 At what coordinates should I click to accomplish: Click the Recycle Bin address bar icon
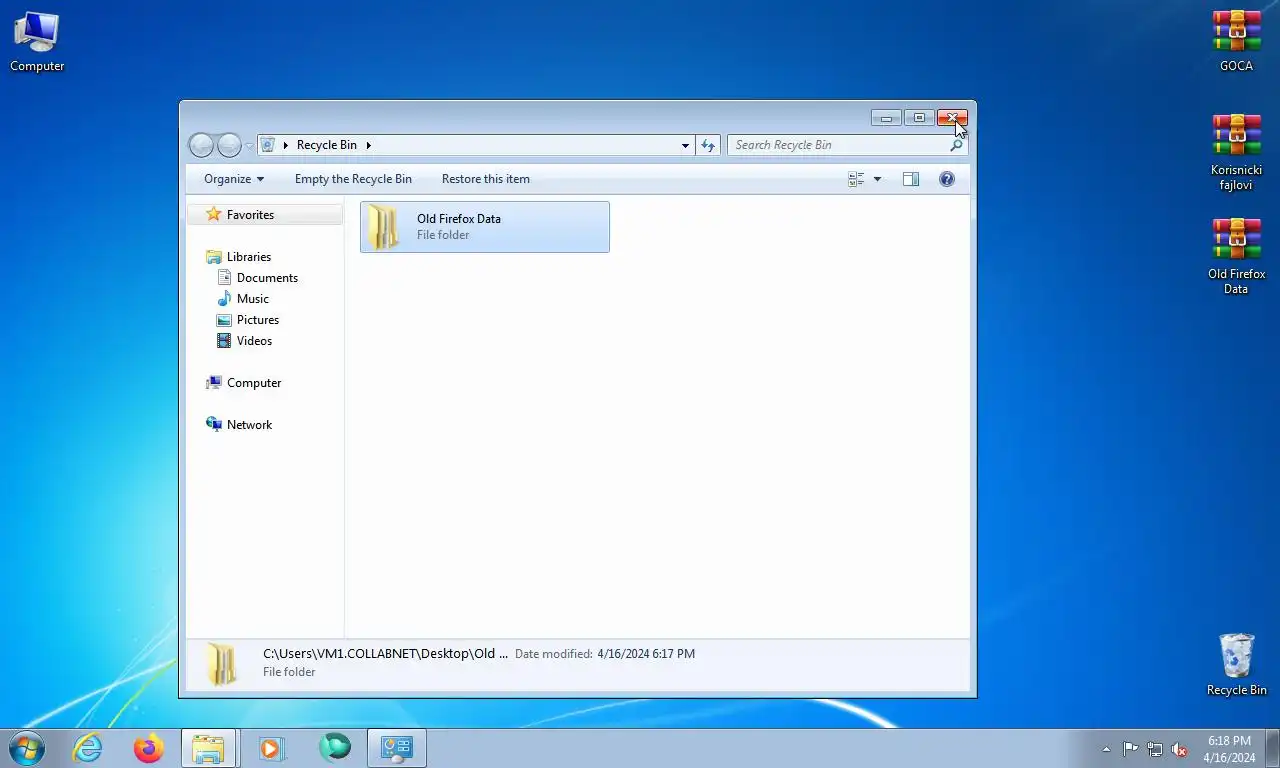268,145
